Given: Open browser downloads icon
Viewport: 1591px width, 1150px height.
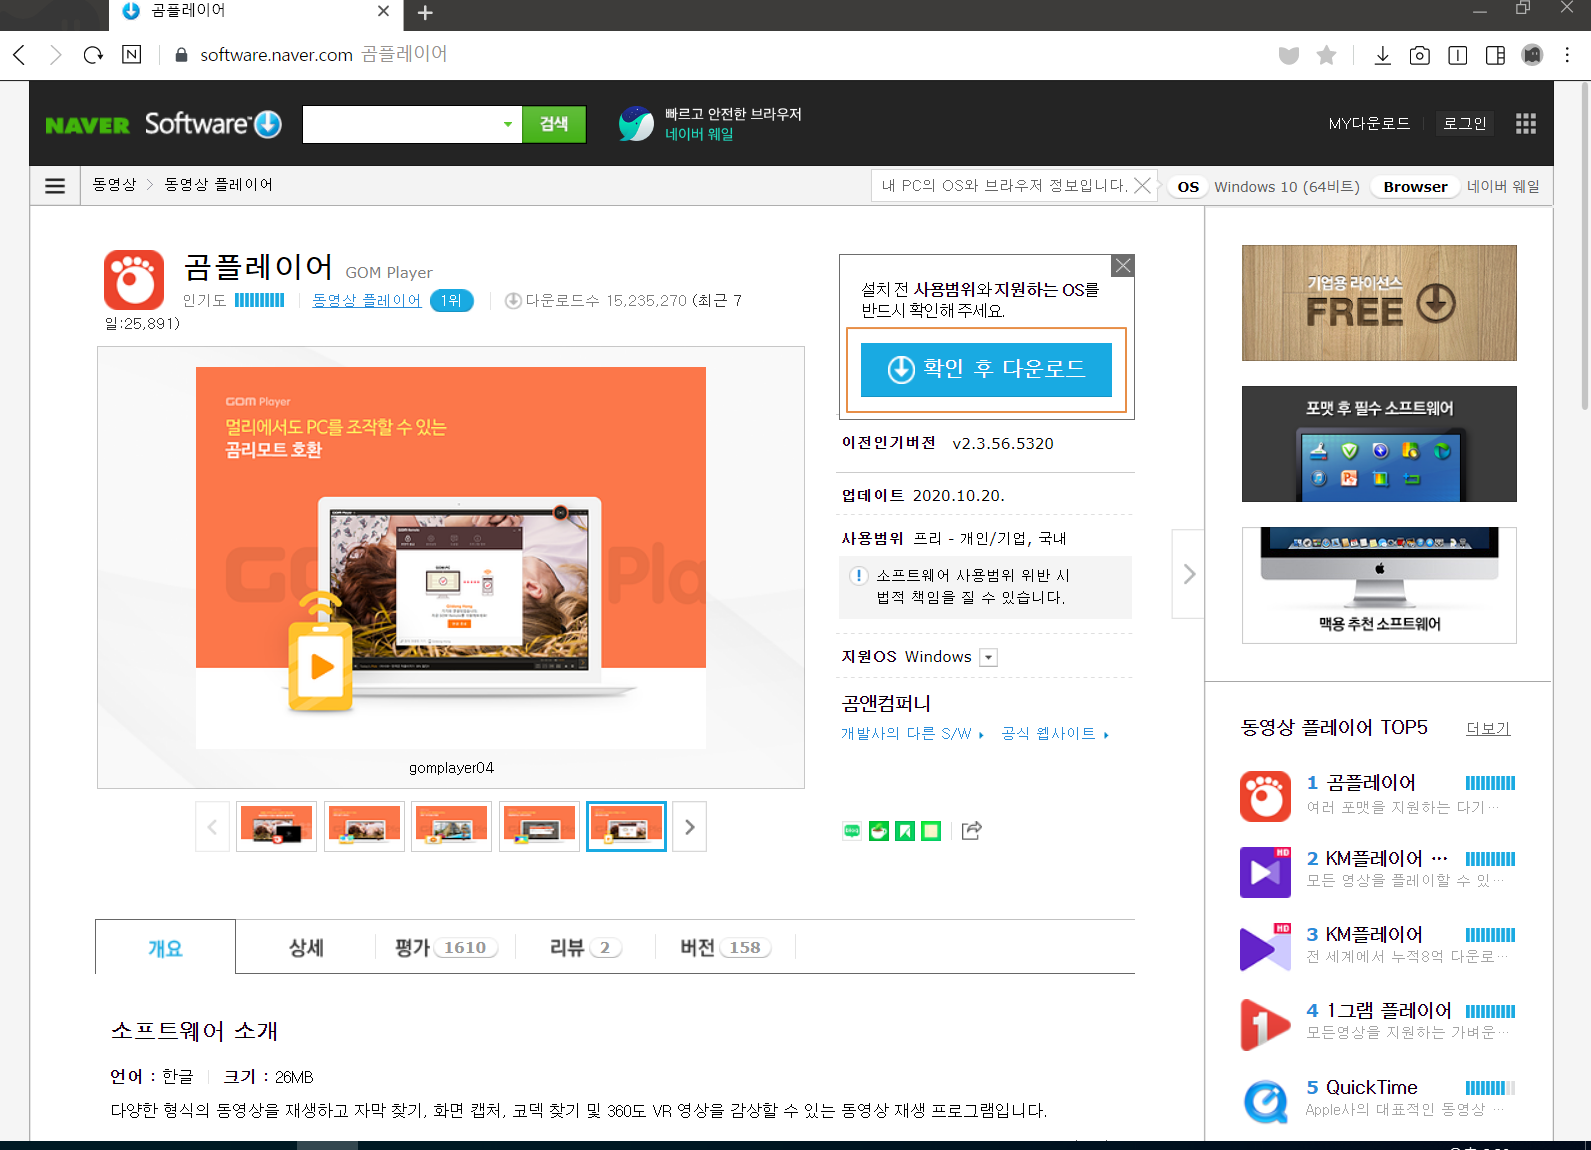Looking at the screenshot, I should tap(1383, 55).
